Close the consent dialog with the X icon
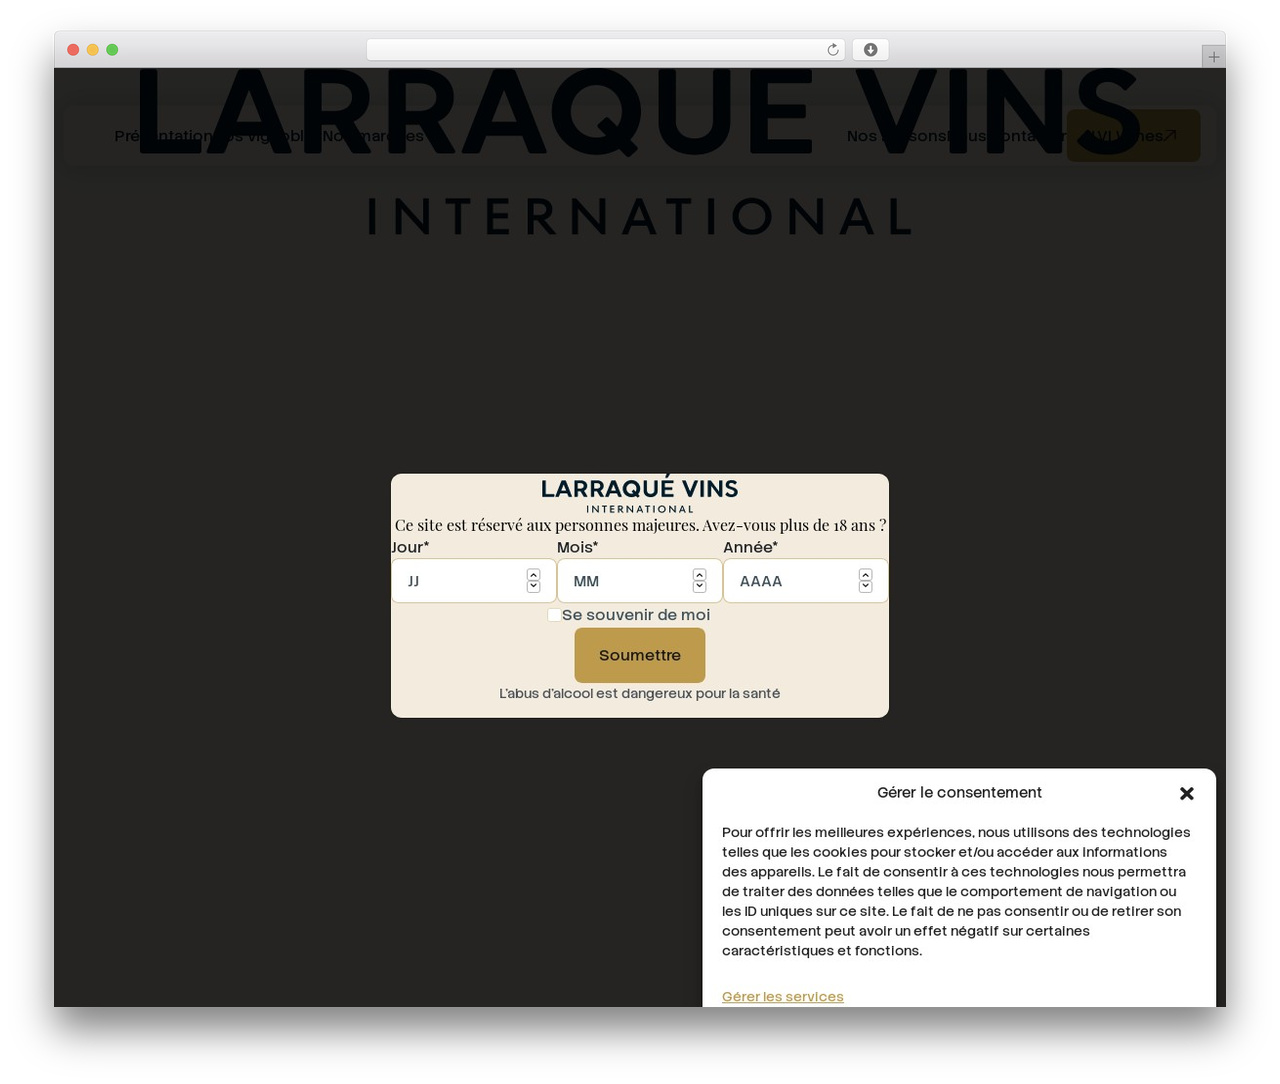 pos(1187,793)
